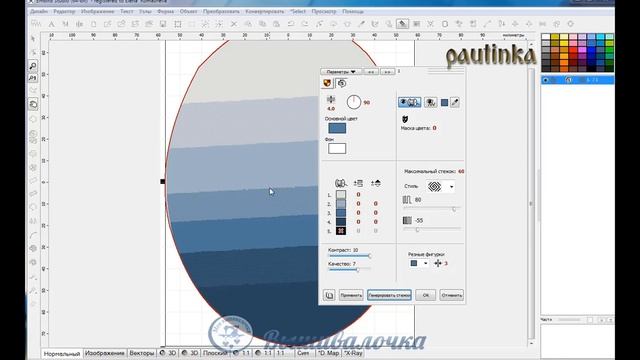Click the Основной цвет blue swatch
The height and width of the screenshot is (360, 640).
coord(337,128)
